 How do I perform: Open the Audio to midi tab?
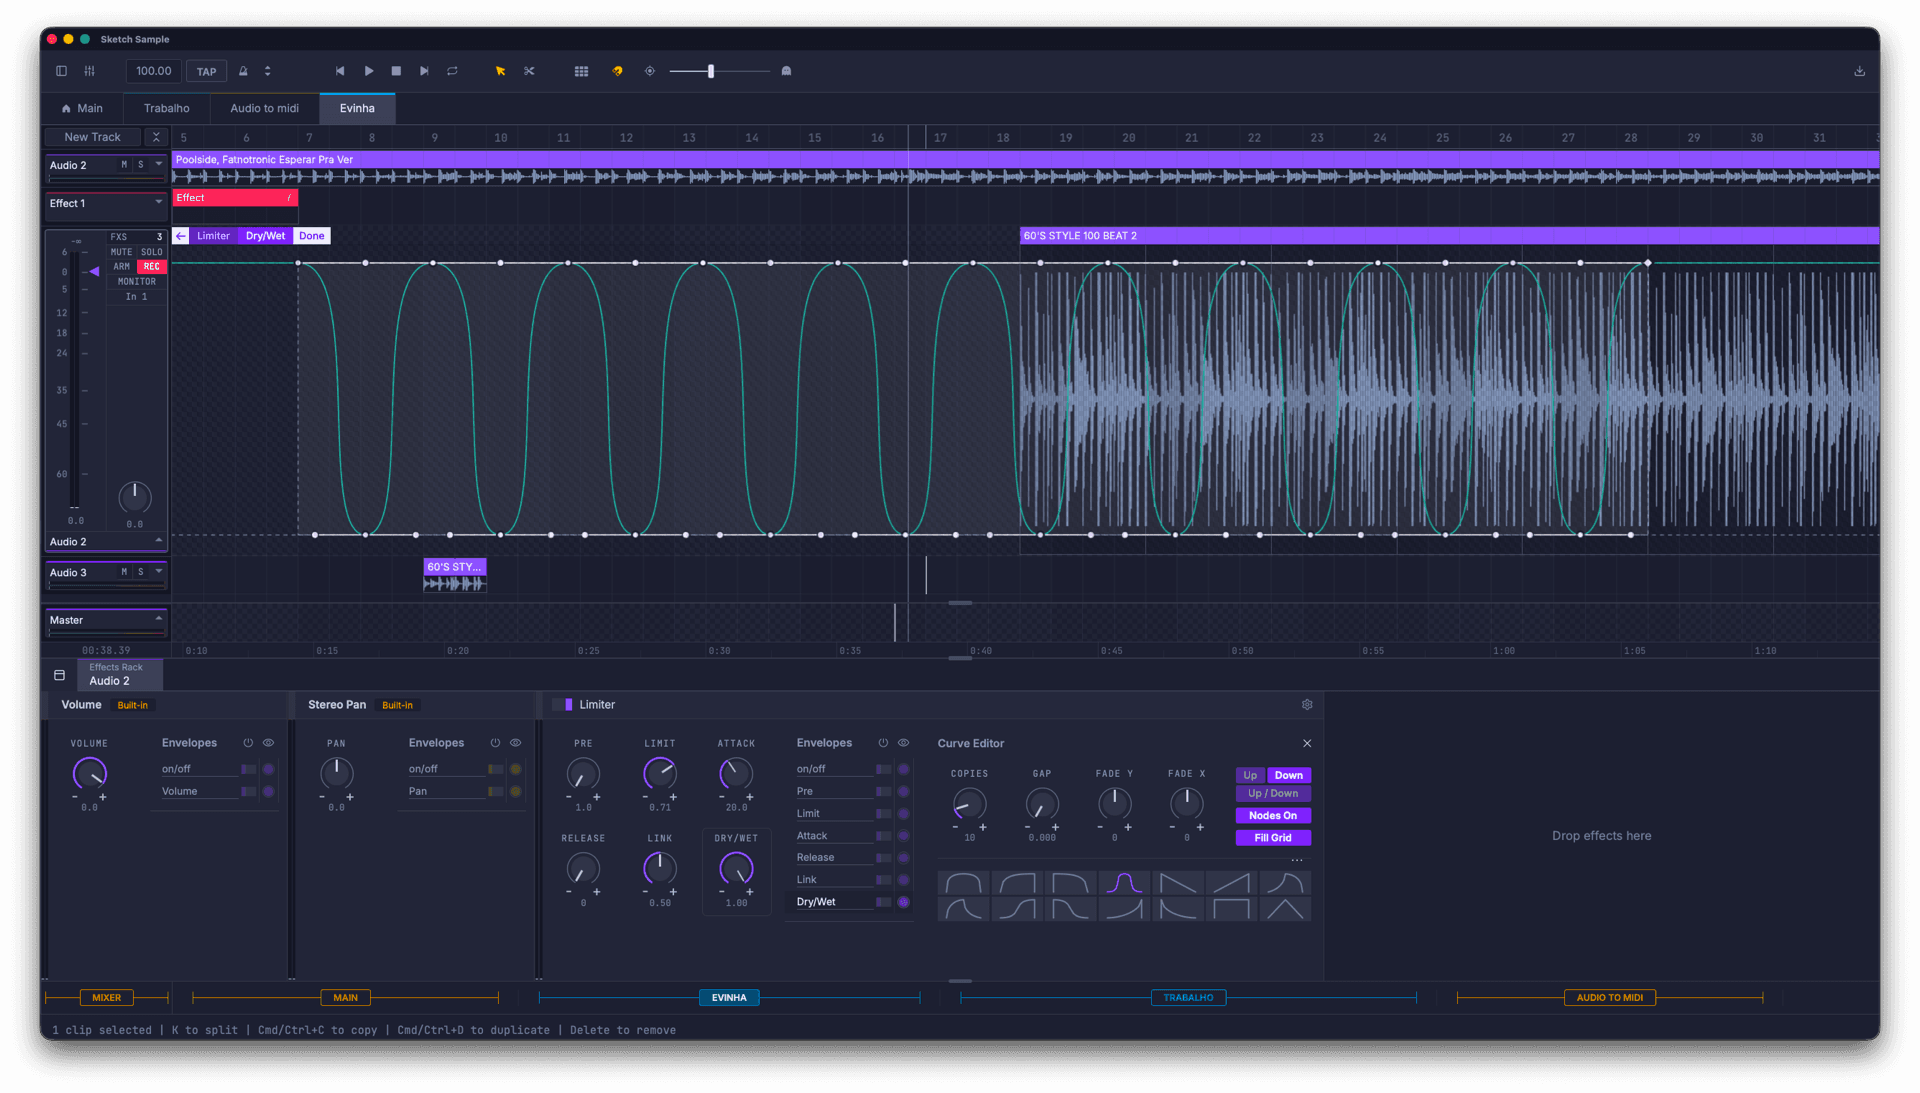[264, 108]
